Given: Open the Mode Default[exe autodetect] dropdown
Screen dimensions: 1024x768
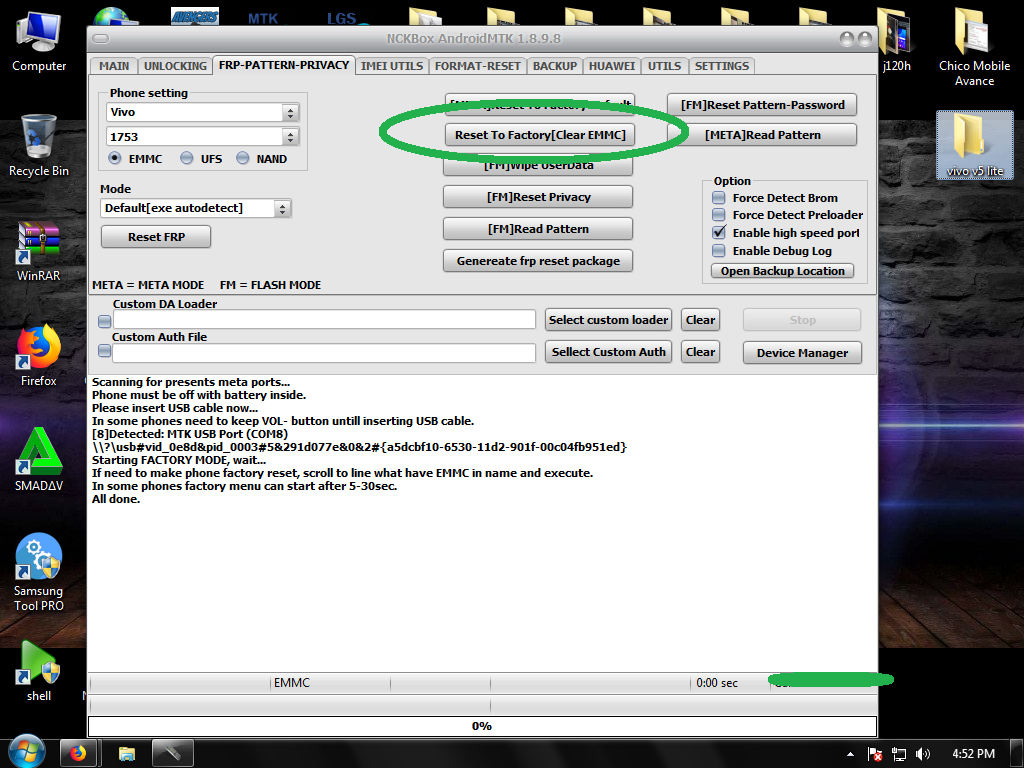Looking at the screenshot, I should (282, 208).
